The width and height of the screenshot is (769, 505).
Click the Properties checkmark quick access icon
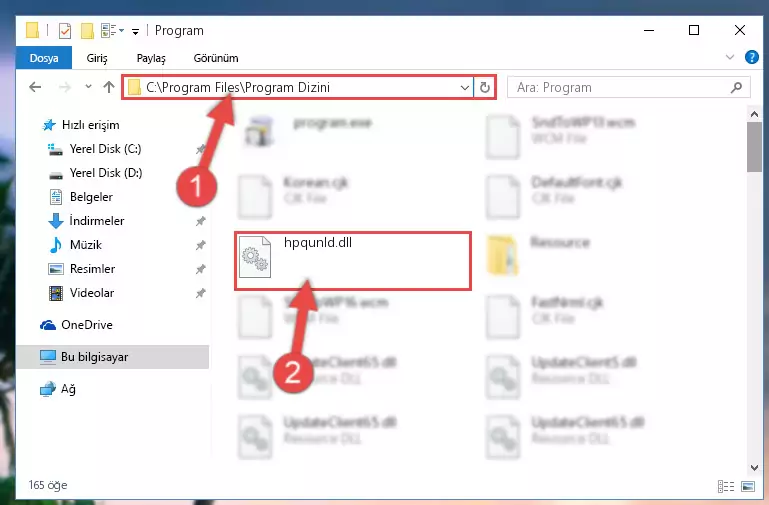tap(65, 31)
